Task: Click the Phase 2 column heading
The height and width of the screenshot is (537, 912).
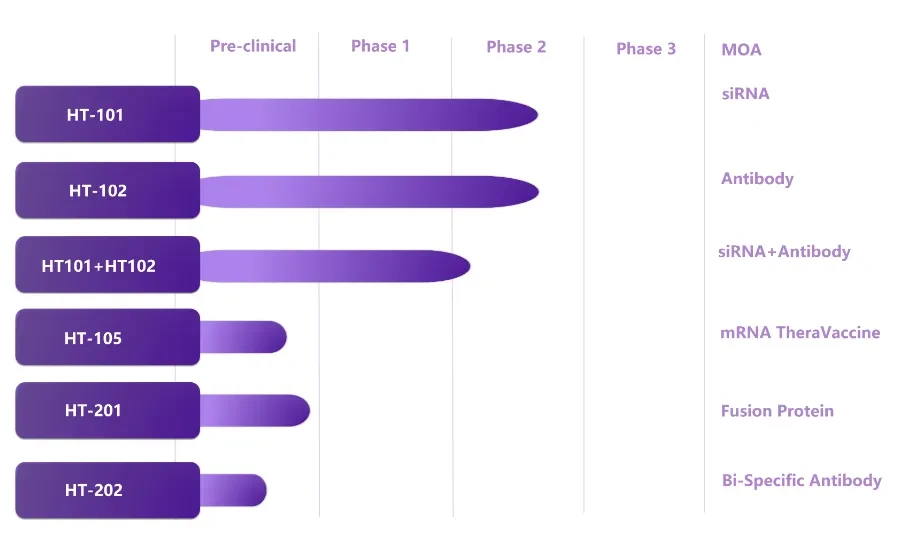Action: coord(516,47)
